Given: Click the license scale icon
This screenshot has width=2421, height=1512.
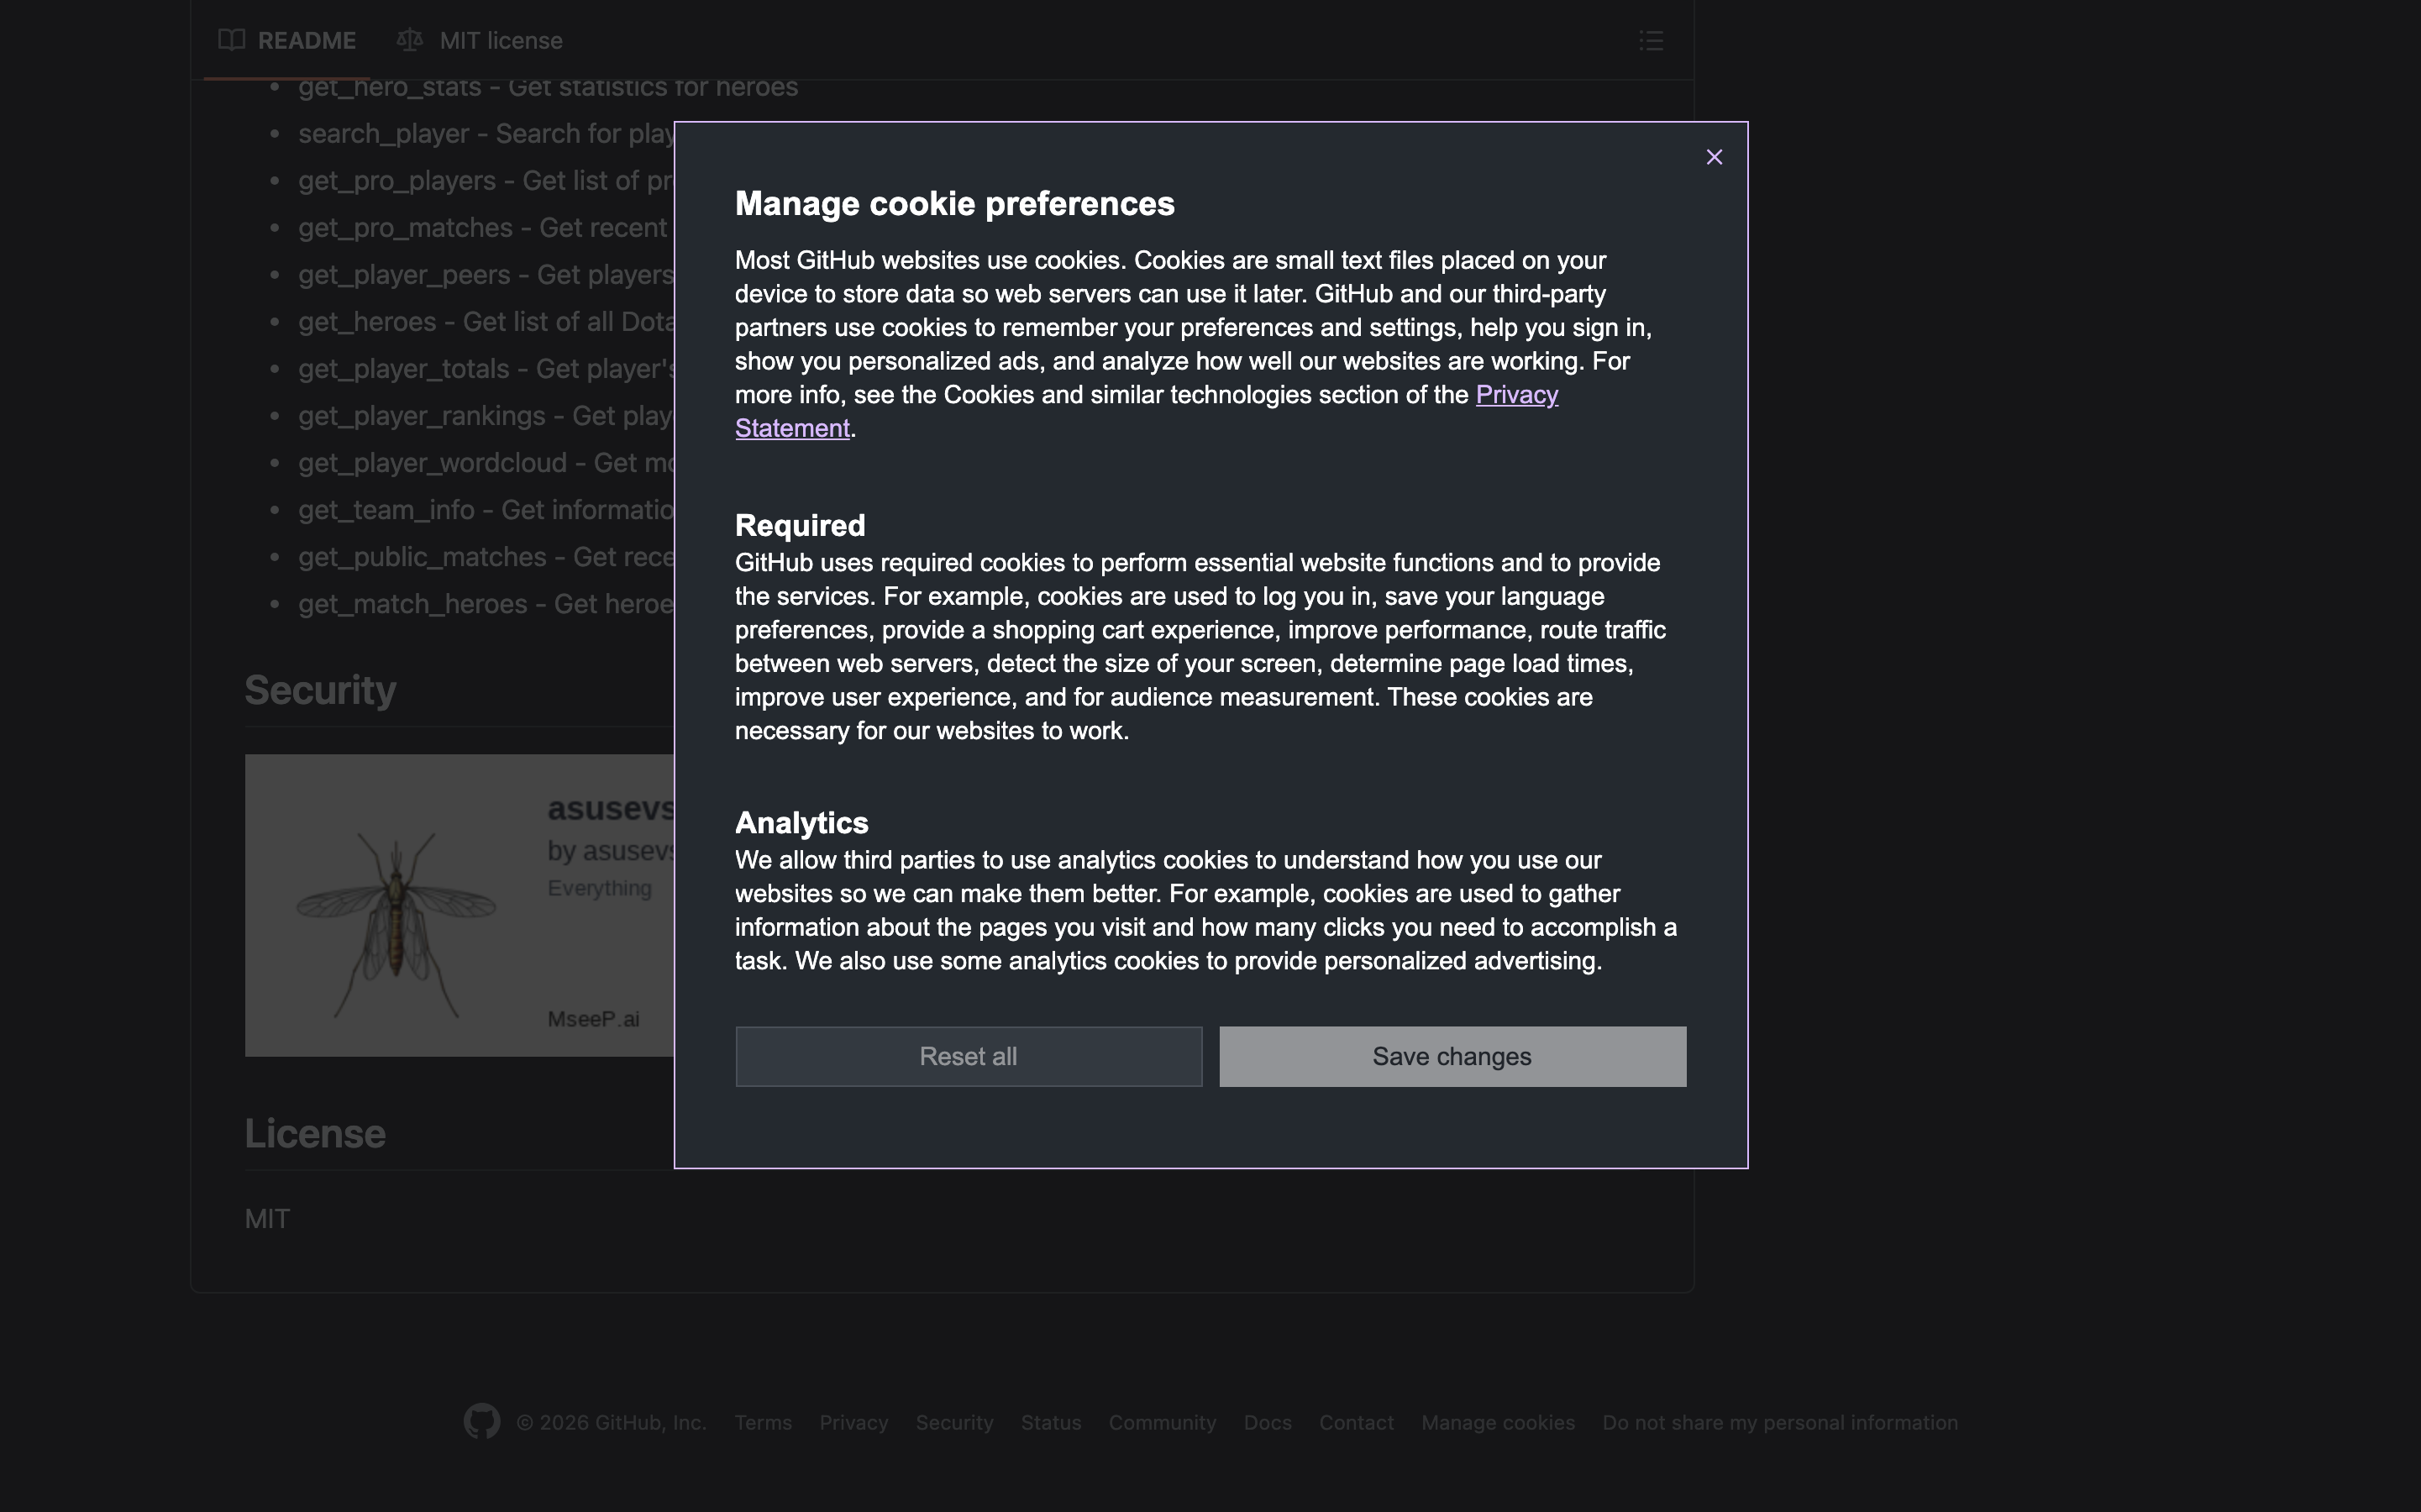Looking at the screenshot, I should tap(409, 40).
